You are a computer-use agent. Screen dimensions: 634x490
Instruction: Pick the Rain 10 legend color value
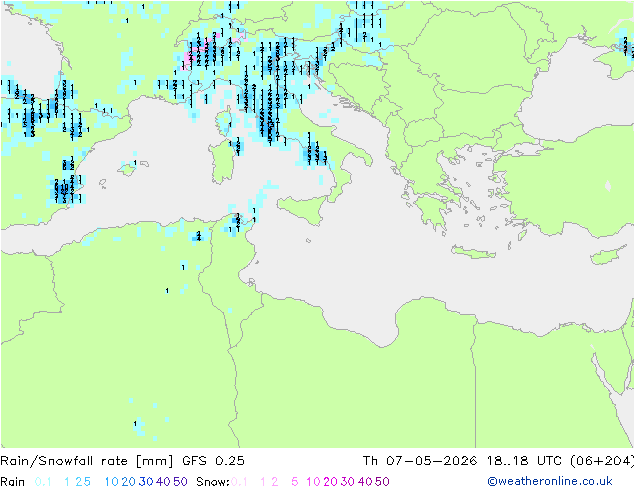112,482
